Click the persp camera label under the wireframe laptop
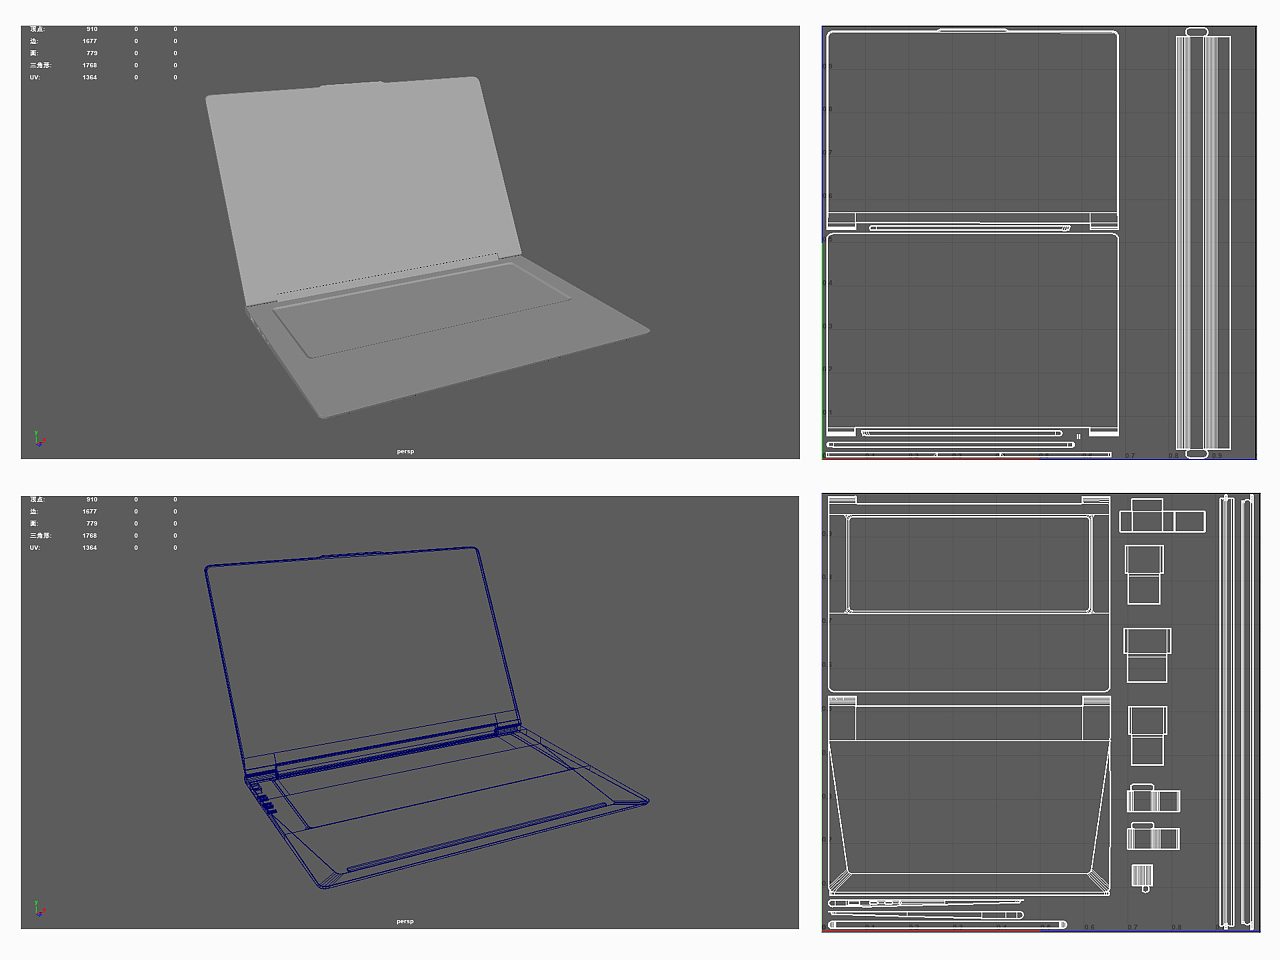1280x960 pixels. pos(405,922)
